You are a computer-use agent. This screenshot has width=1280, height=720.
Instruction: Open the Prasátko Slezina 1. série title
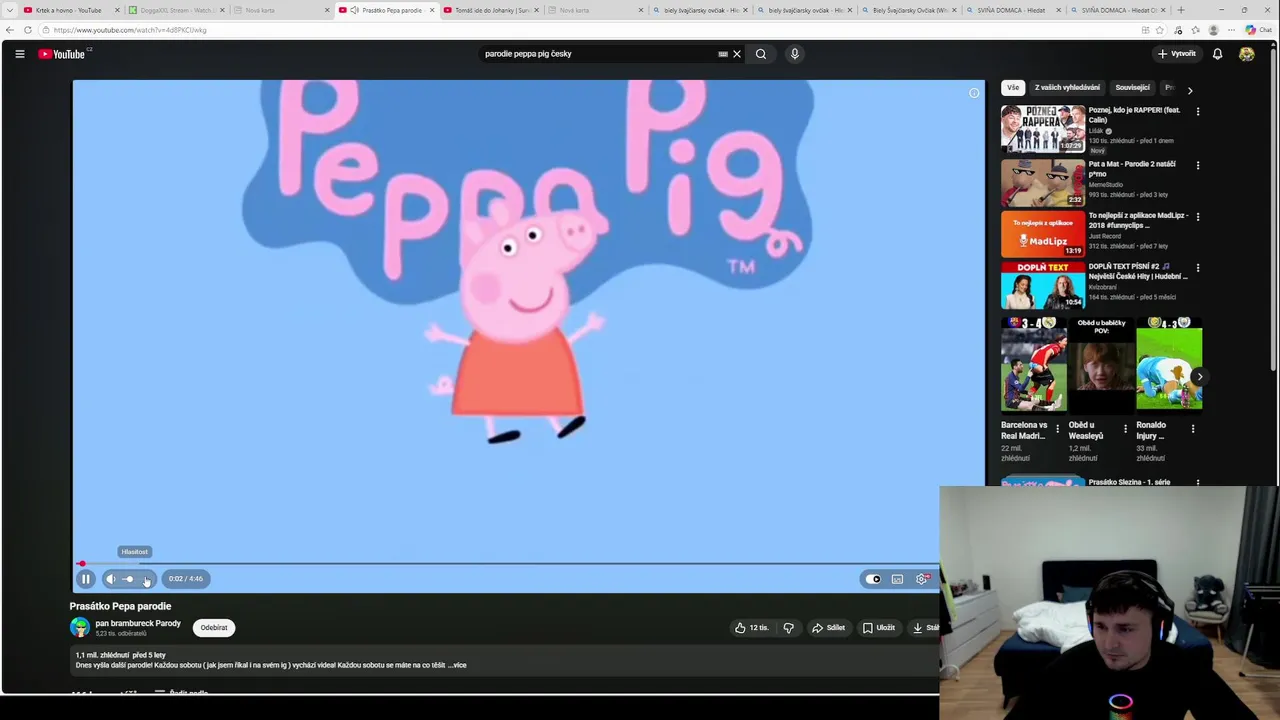[x=1129, y=482]
